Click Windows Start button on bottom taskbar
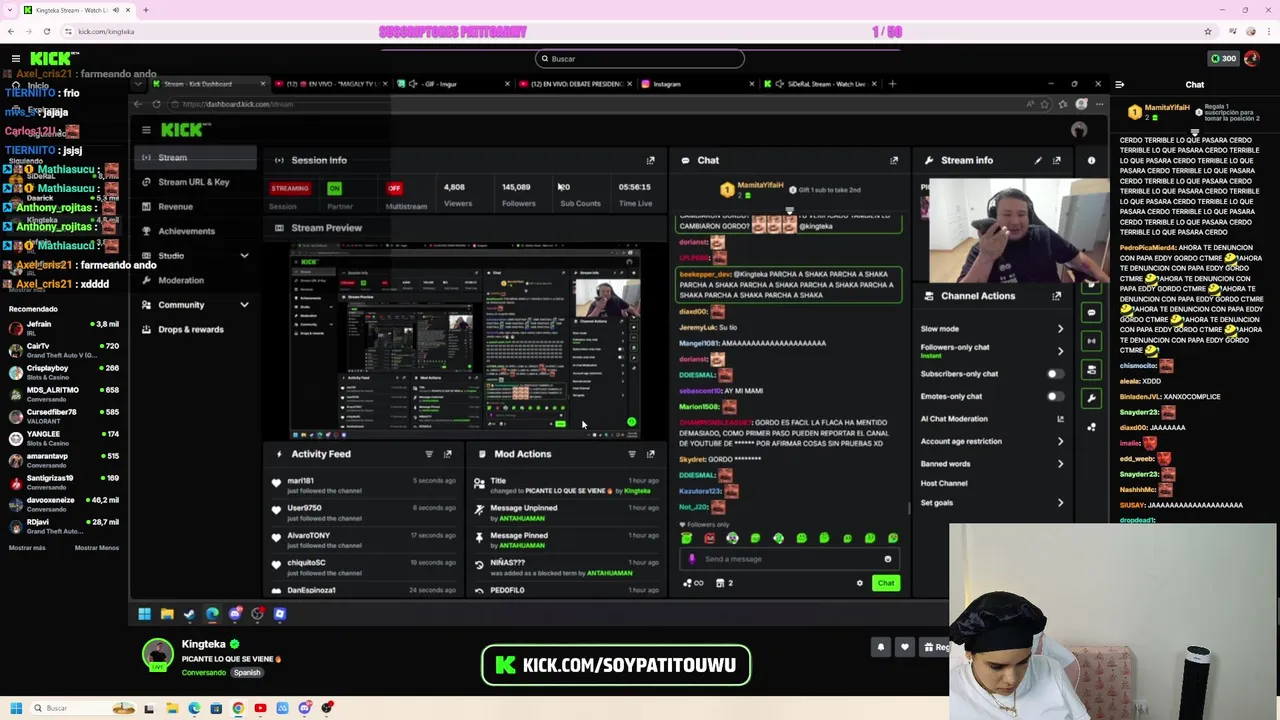Image resolution: width=1280 pixels, height=720 pixels. tap(16, 708)
